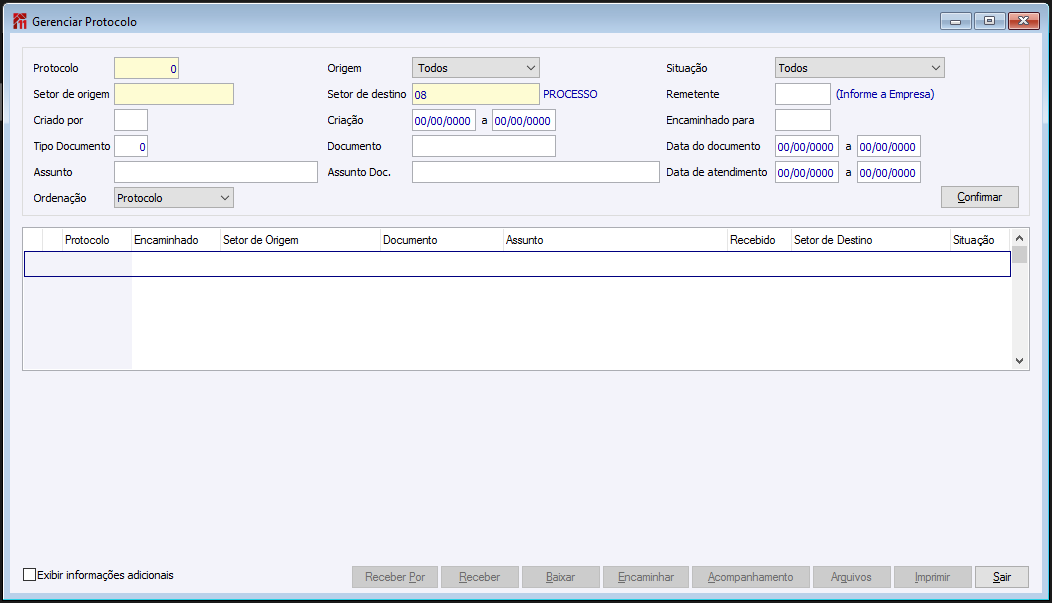Click the Criação end date field
This screenshot has width=1052, height=603.
click(523, 121)
